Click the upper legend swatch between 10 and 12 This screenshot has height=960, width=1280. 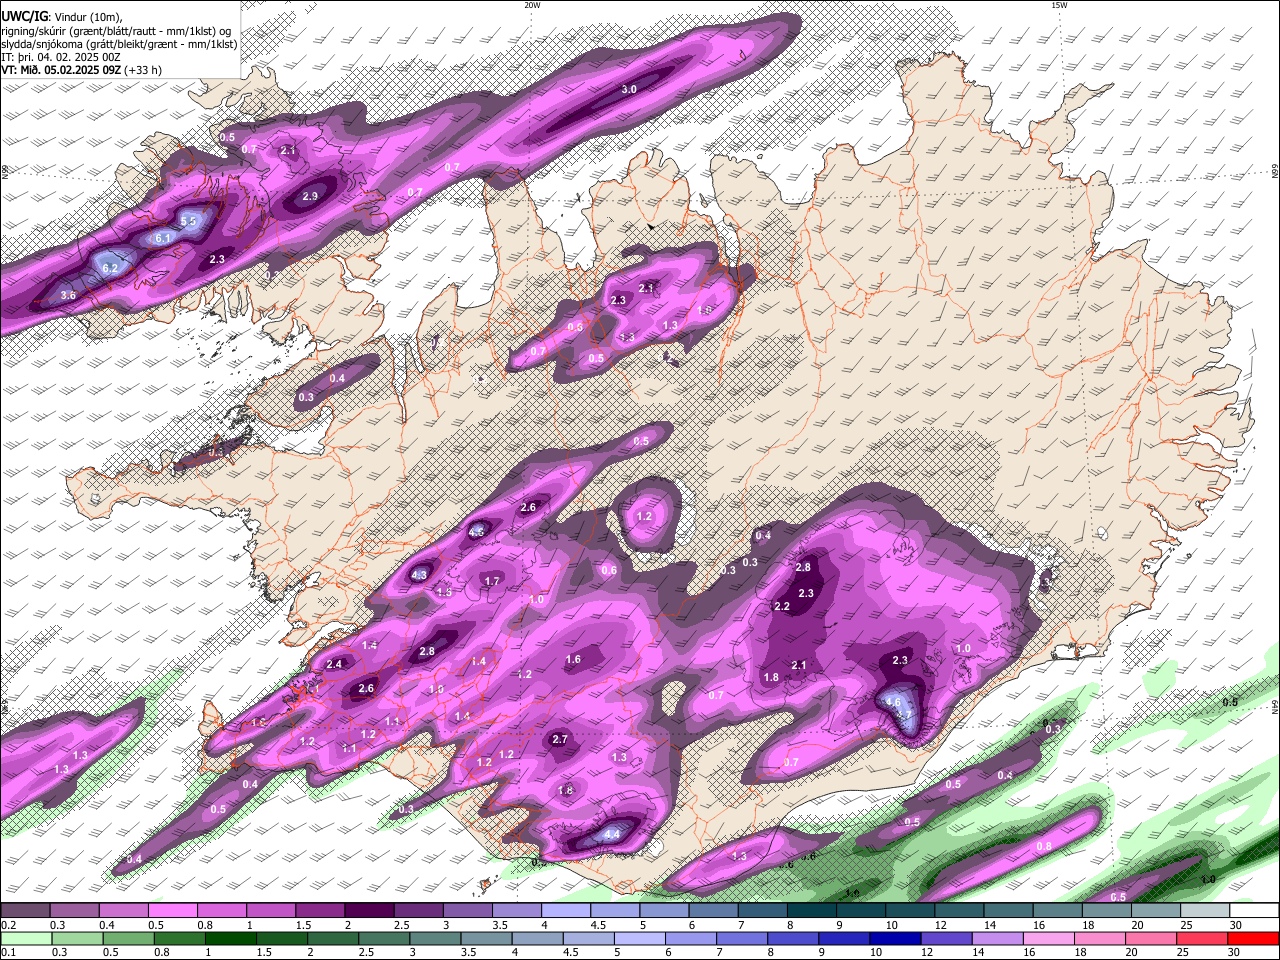tap(910, 910)
